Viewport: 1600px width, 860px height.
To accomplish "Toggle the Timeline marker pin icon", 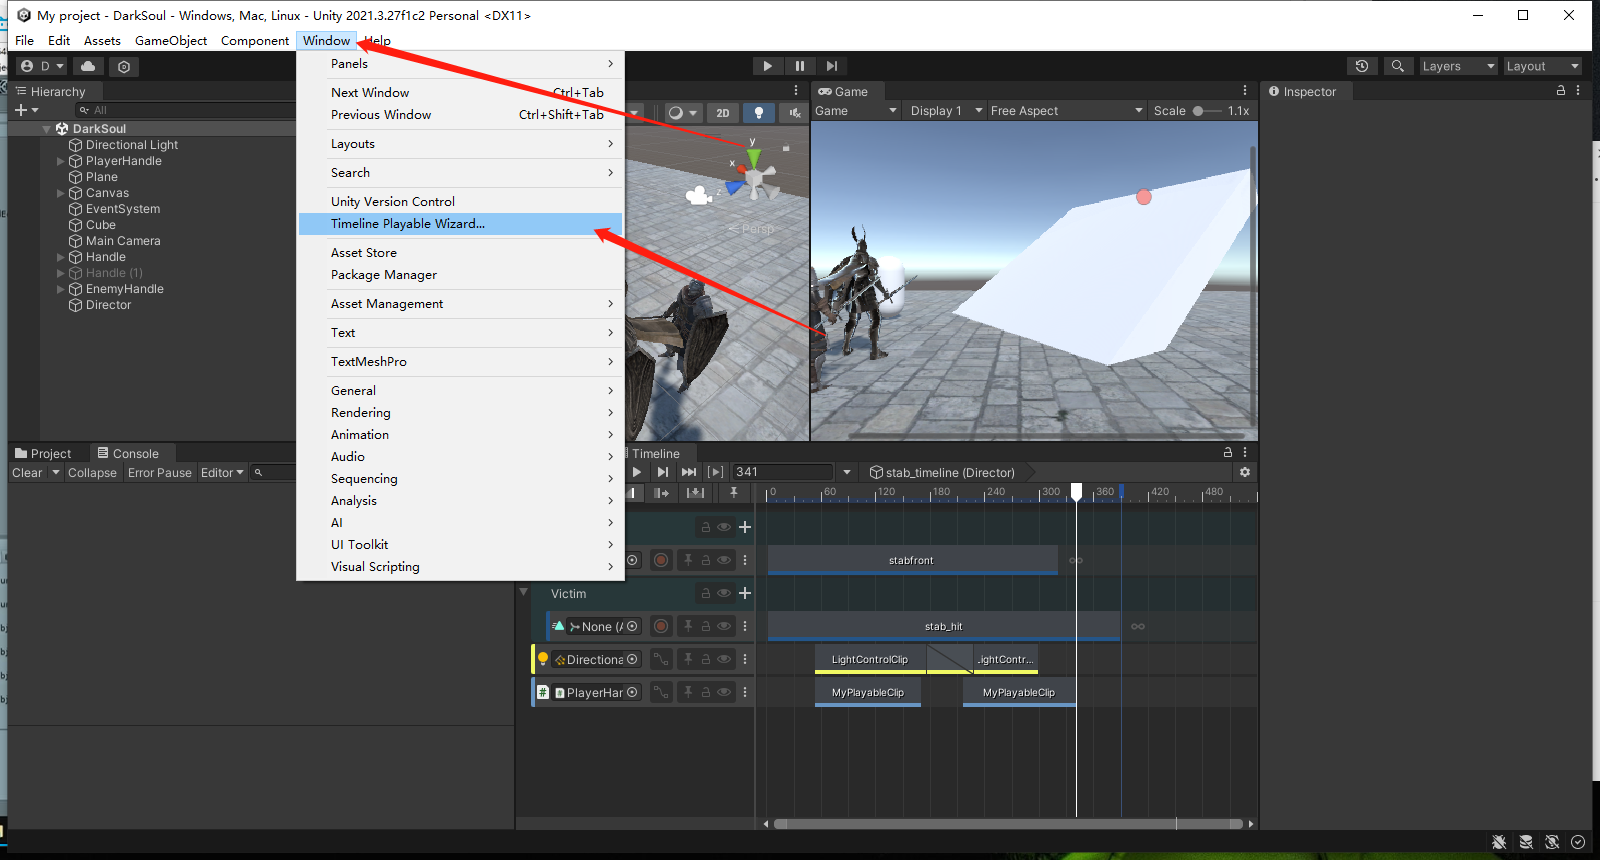I will point(734,493).
